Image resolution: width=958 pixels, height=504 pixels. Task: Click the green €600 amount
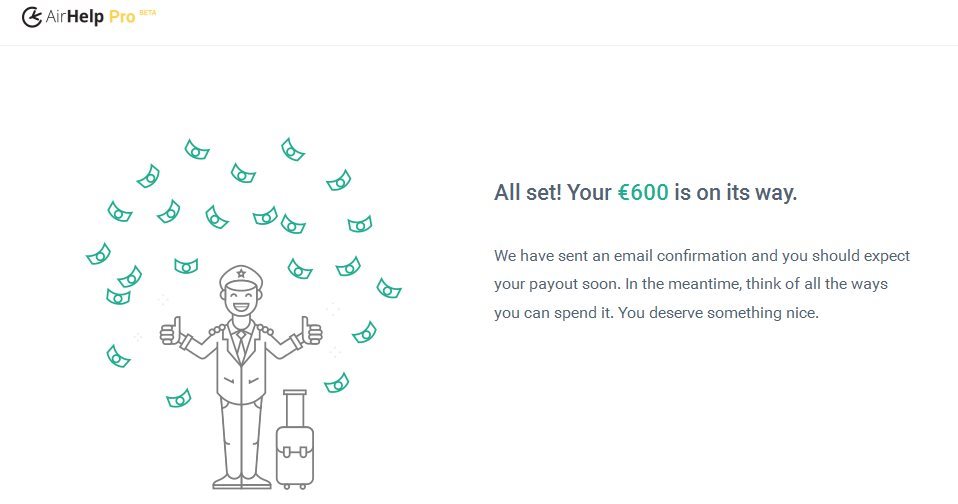pos(642,193)
